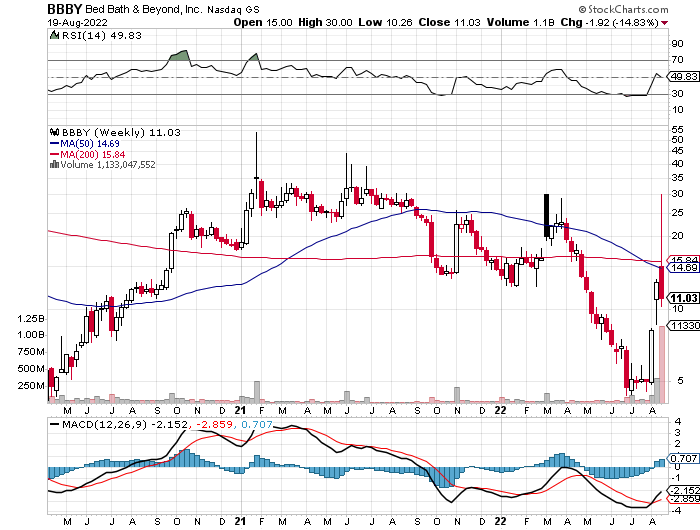Click the Volume 1.1B header value
The width and height of the screenshot is (700, 530).
tap(521, 22)
